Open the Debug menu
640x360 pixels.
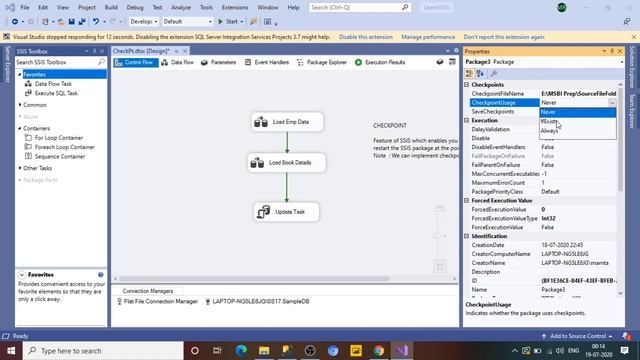135,7
